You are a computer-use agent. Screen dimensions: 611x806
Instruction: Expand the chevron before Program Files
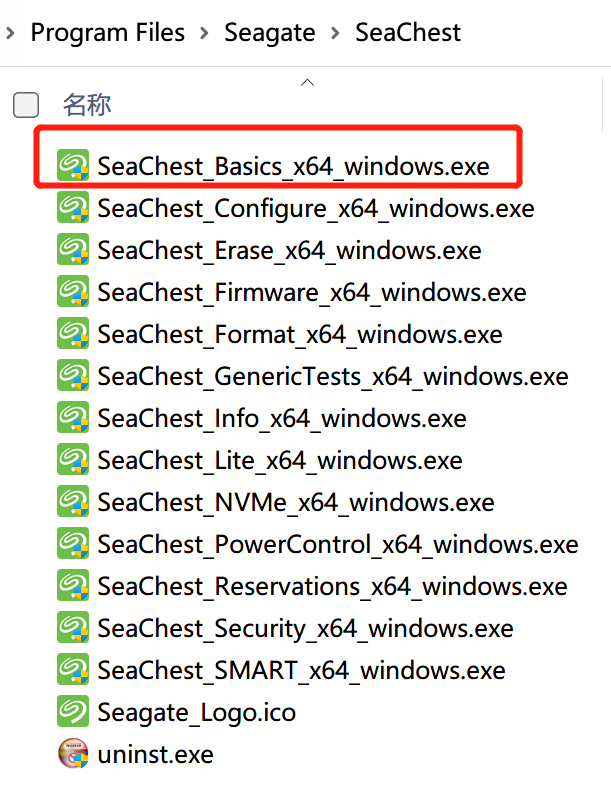coord(10,33)
